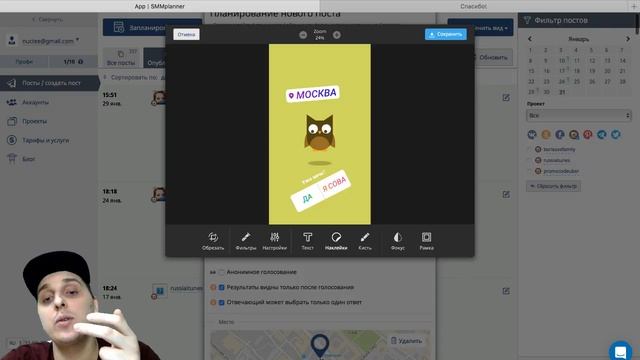Go to next month in calendar
The height and width of the screenshot is (360, 640).
point(628,39)
